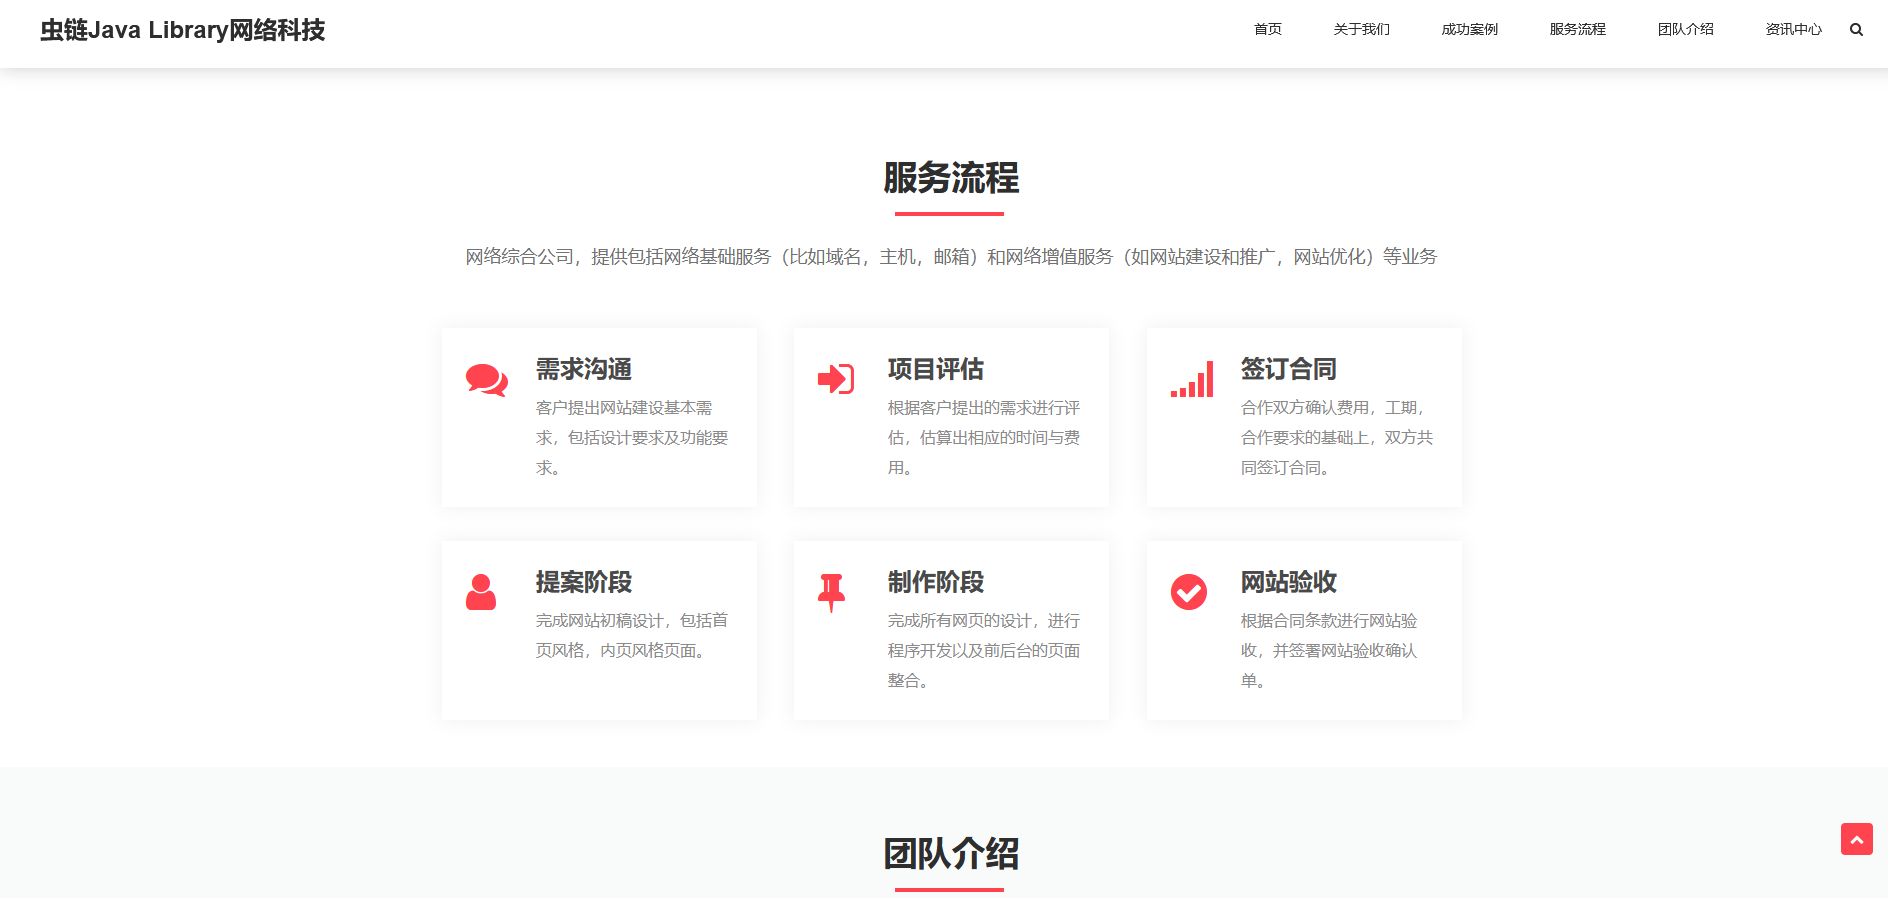This screenshot has height=898, width=1888.
Task: Click the 项目评估 card title
Action: 936,369
